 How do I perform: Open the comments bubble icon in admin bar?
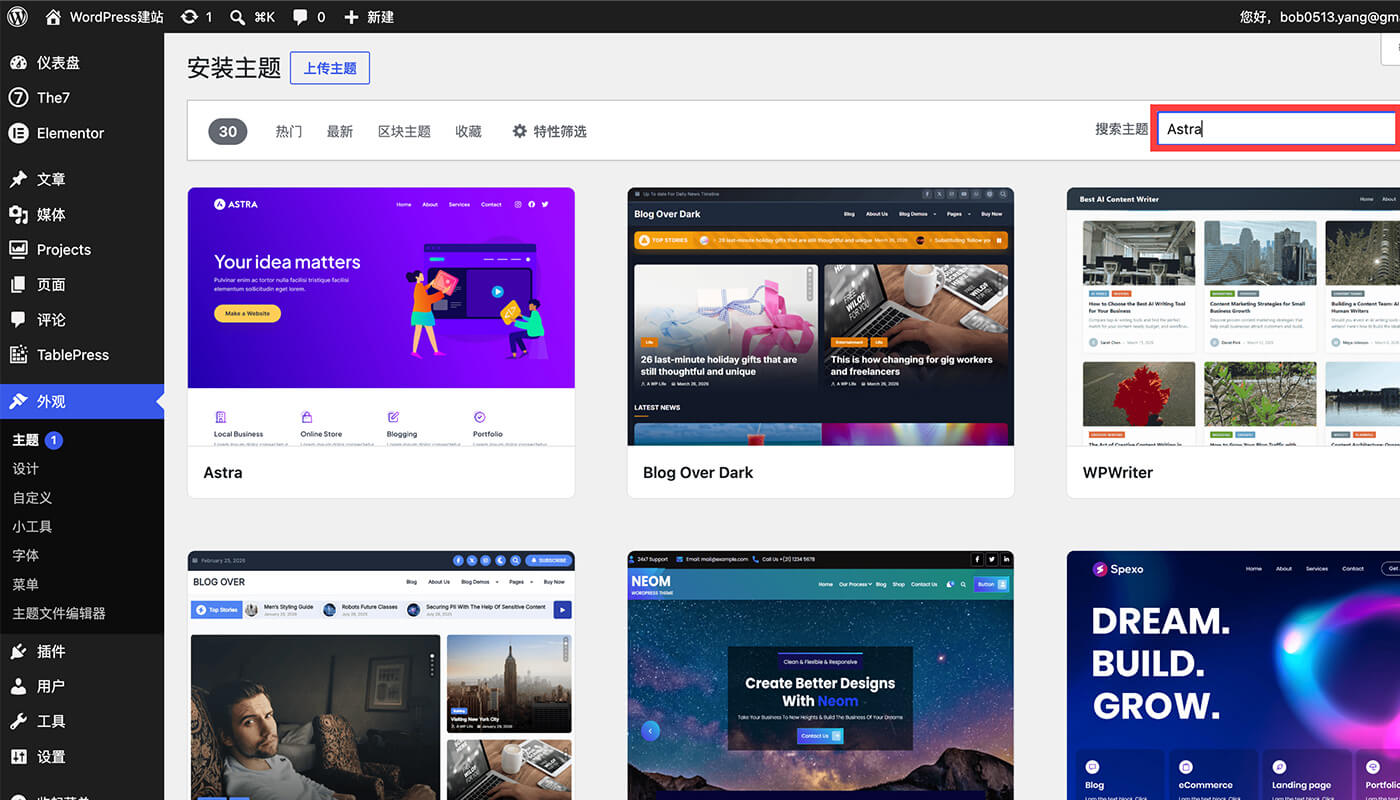(300, 17)
